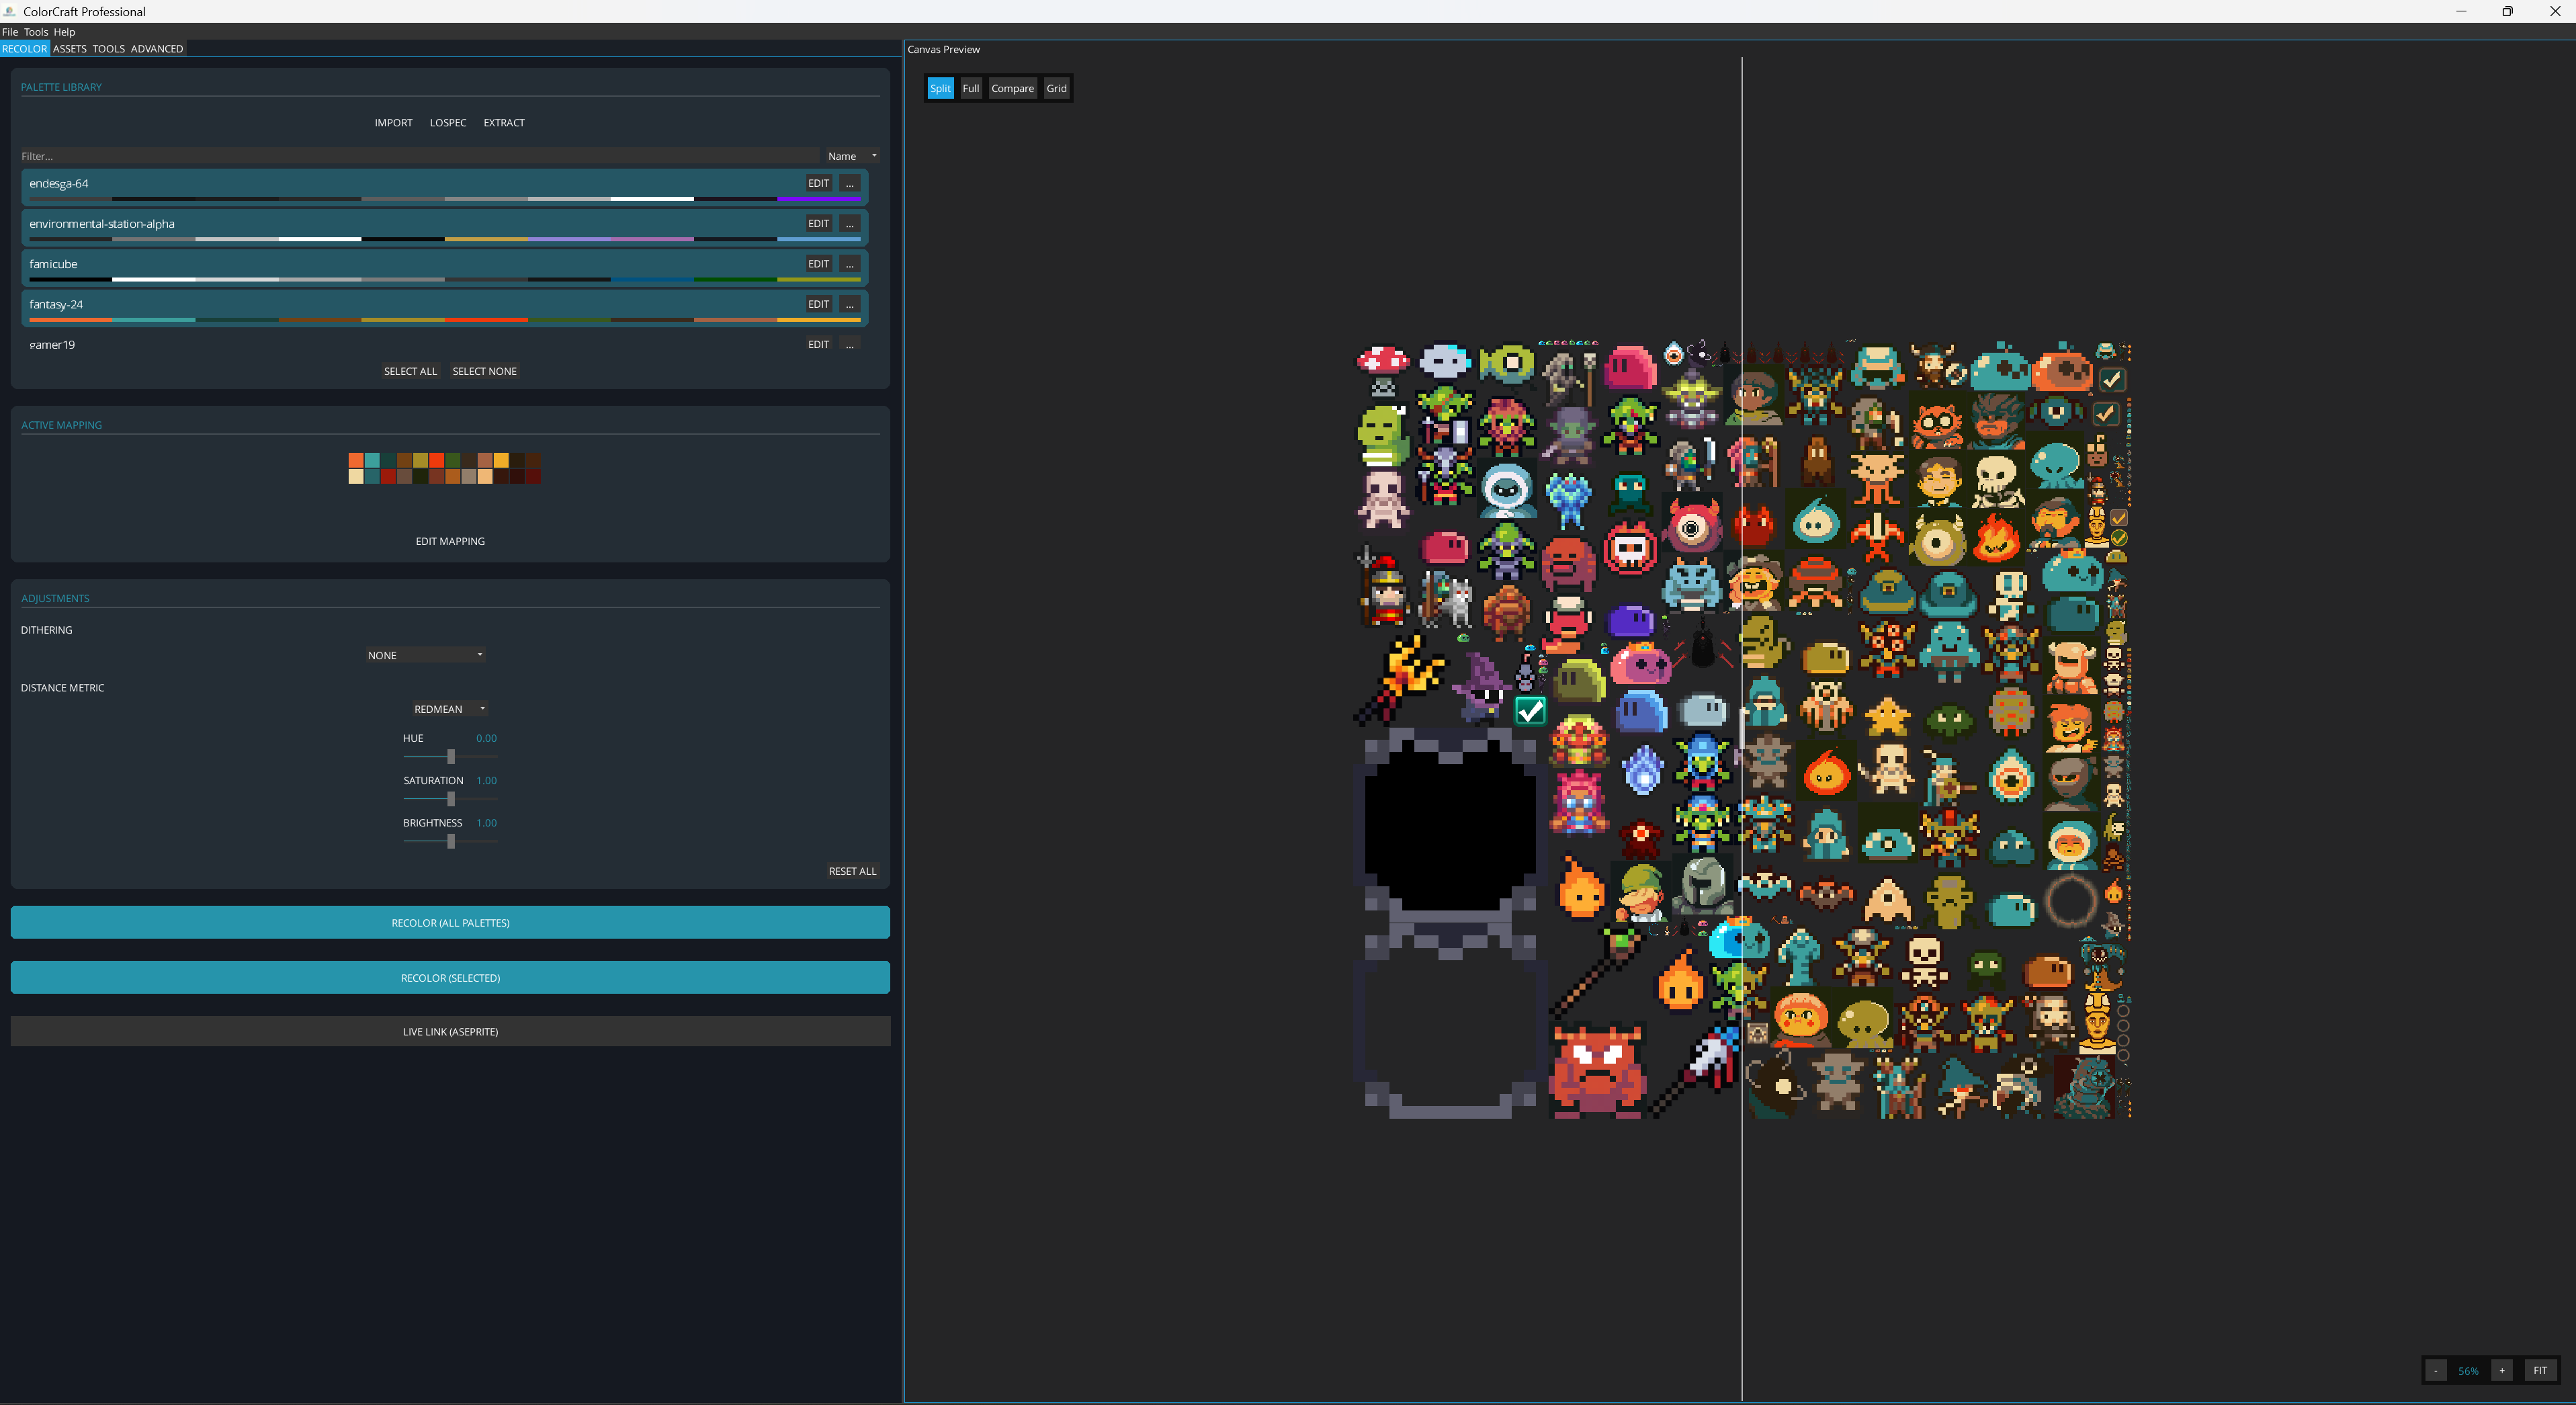
Task: Edit the endesga-64 palette
Action: click(818, 183)
